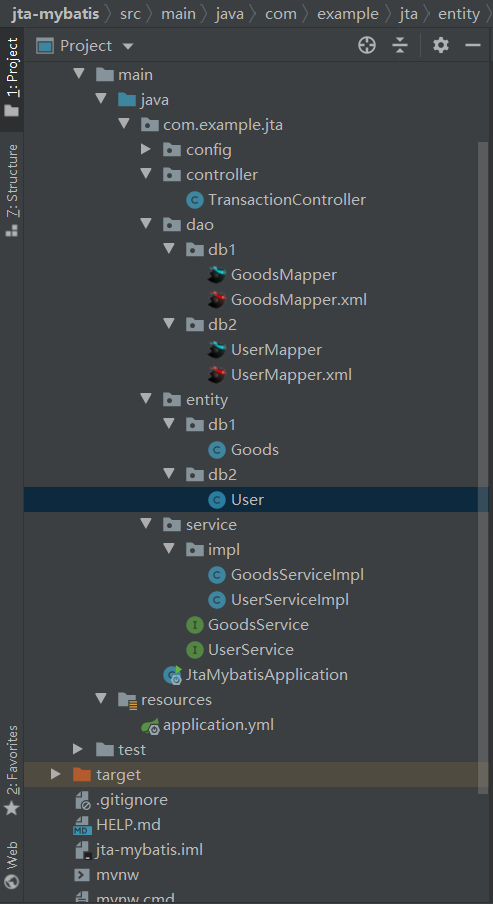Collapse the com.example.jta package
This screenshot has height=904, width=493.
pyautogui.click(x=125, y=124)
